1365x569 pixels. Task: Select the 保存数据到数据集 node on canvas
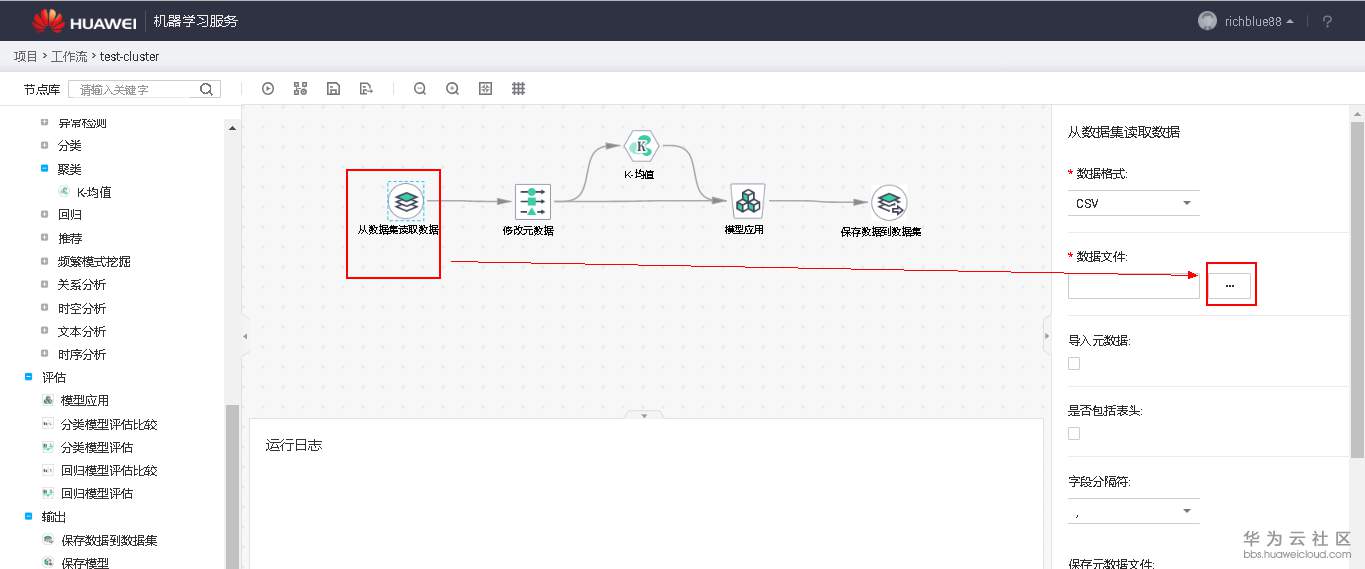pyautogui.click(x=888, y=202)
